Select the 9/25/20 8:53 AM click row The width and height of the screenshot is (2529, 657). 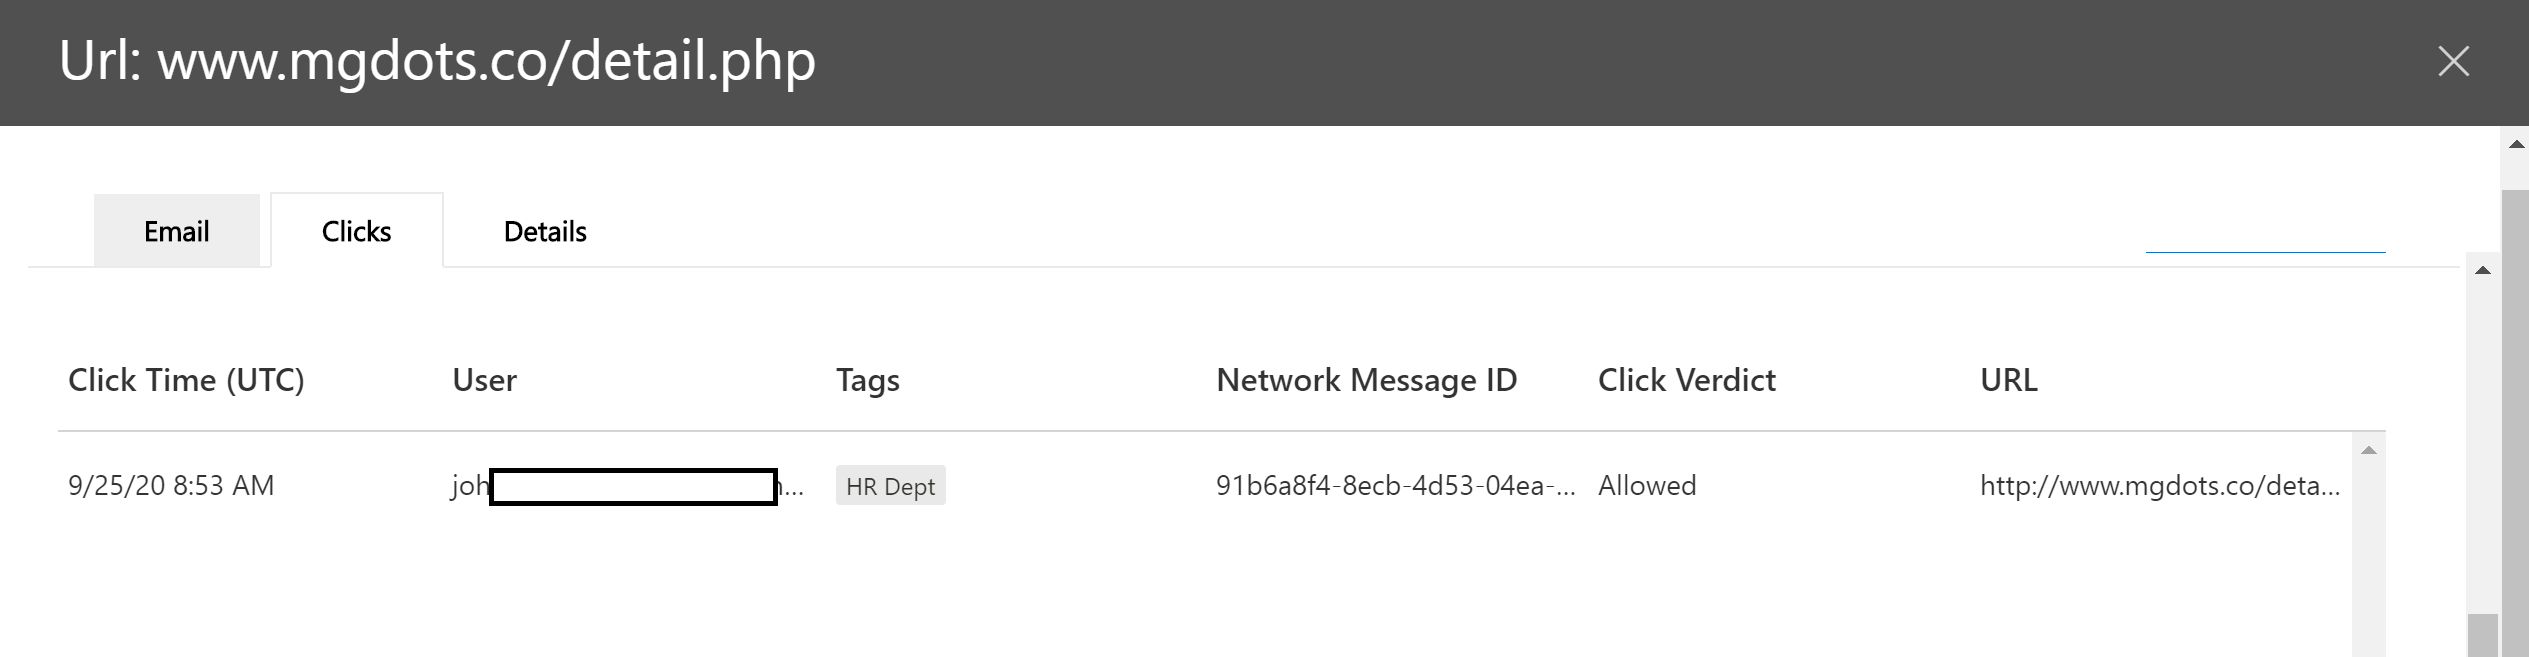1204,486
